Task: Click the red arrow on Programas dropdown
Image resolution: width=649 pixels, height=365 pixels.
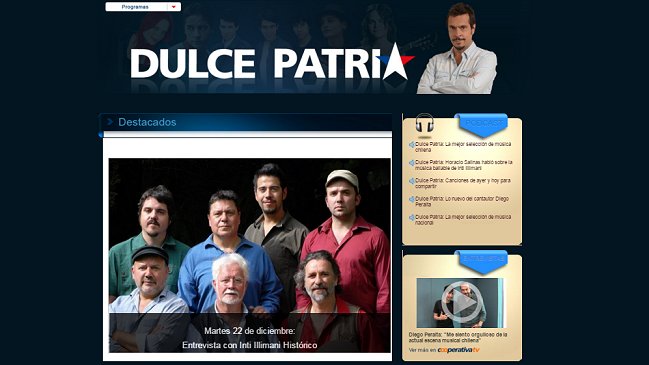Action: pos(174,7)
